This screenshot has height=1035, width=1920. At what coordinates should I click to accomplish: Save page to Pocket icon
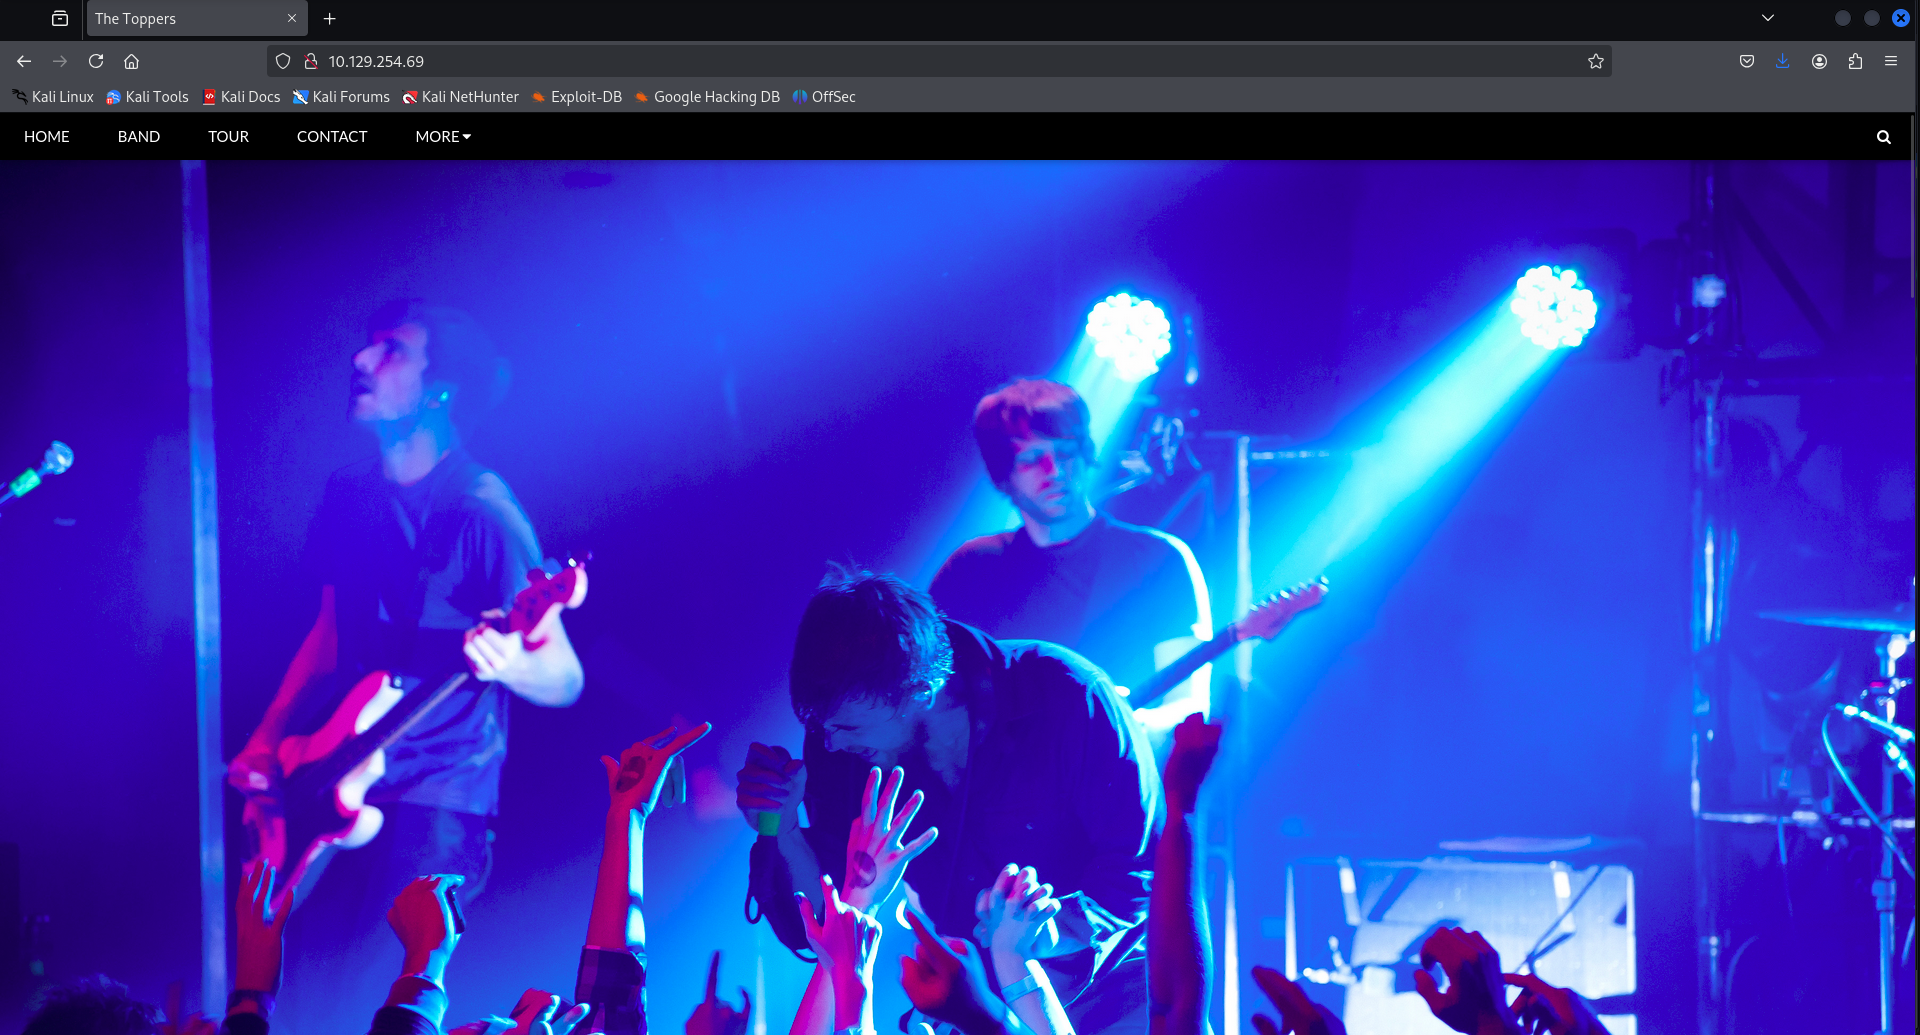pyautogui.click(x=1746, y=61)
